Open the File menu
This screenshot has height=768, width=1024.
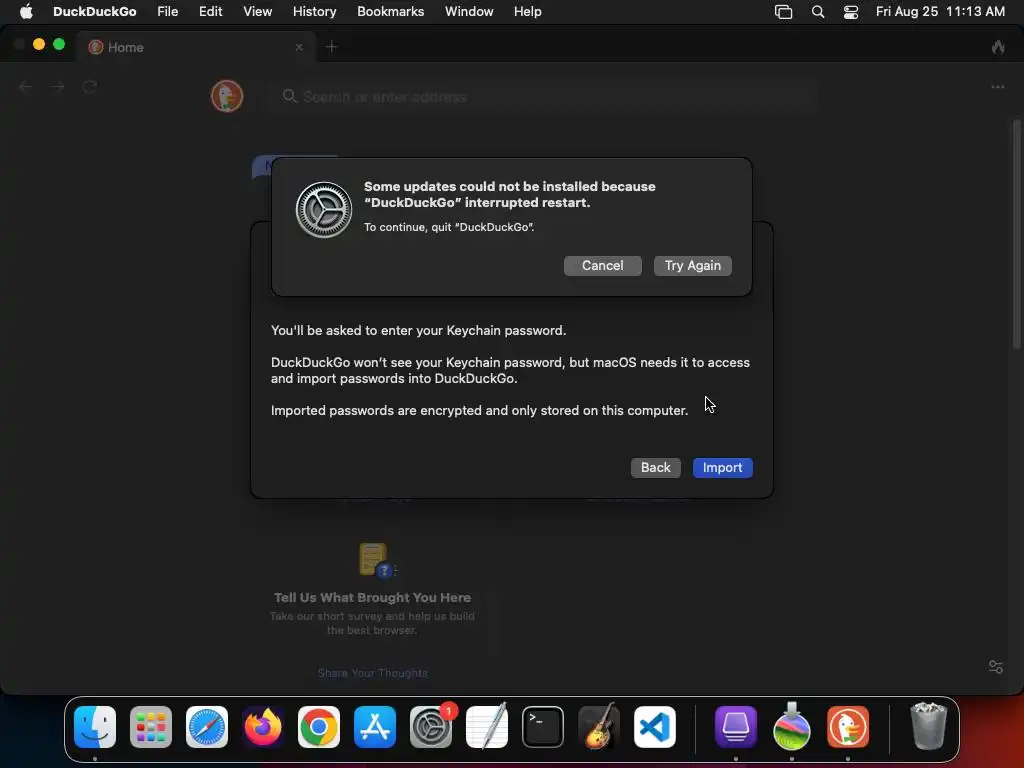pos(168,12)
